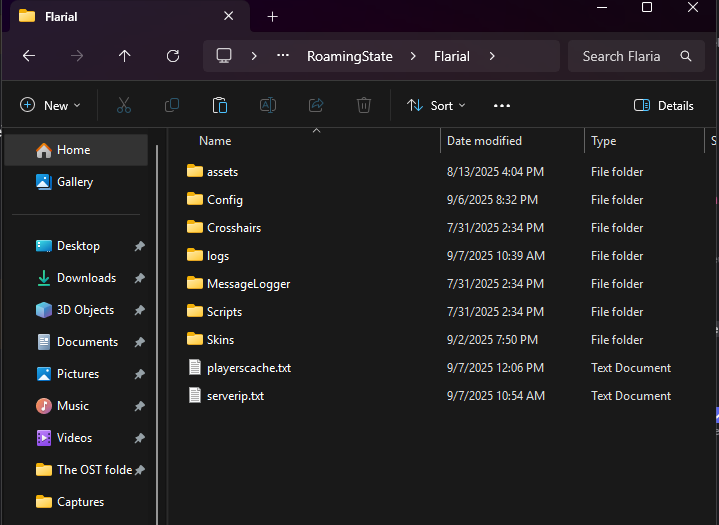Image resolution: width=719 pixels, height=525 pixels.
Task: Toggle the Details pane button
Action: (664, 105)
